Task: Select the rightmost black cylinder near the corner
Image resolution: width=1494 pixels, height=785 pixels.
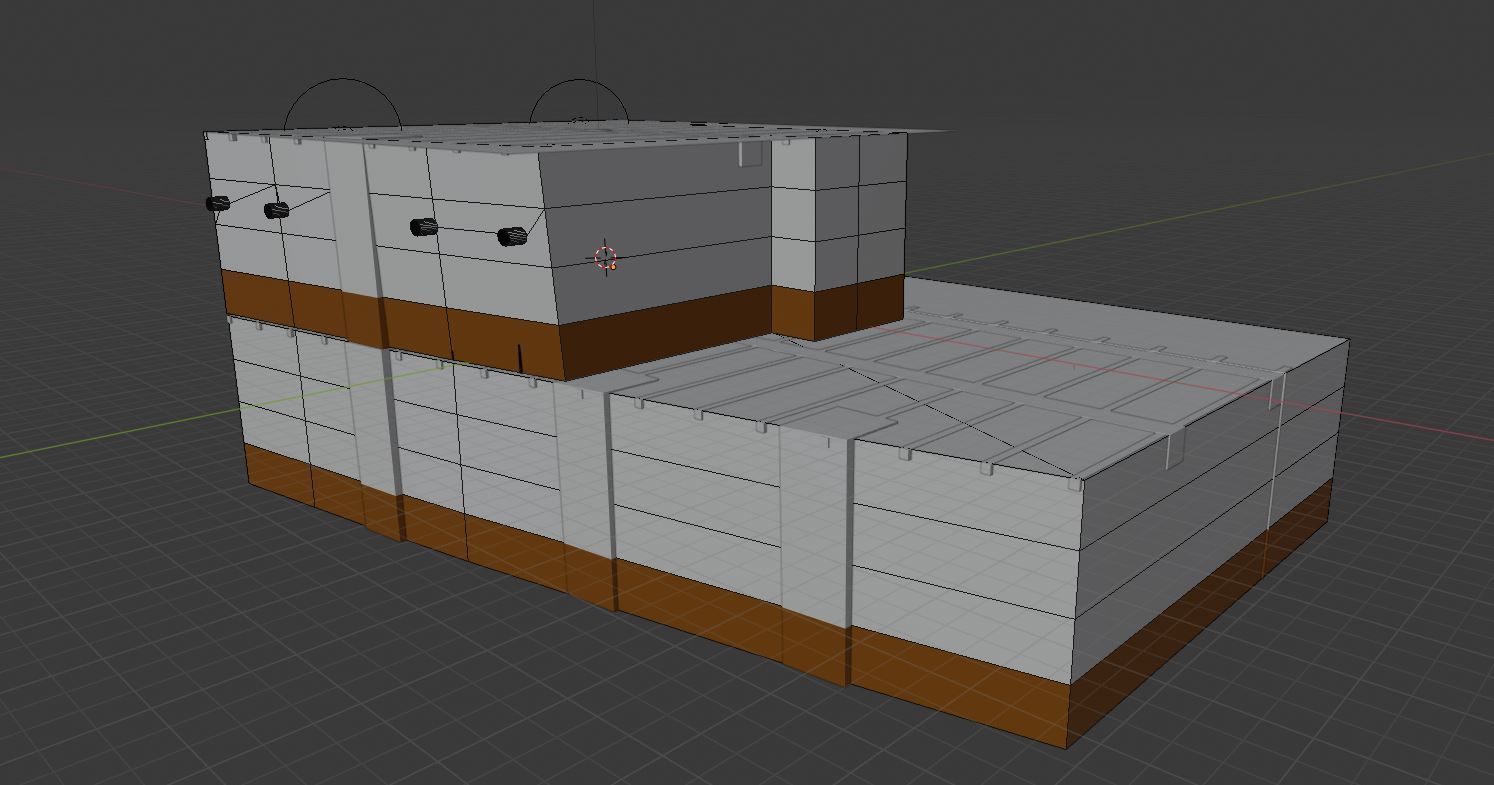Action: point(512,236)
